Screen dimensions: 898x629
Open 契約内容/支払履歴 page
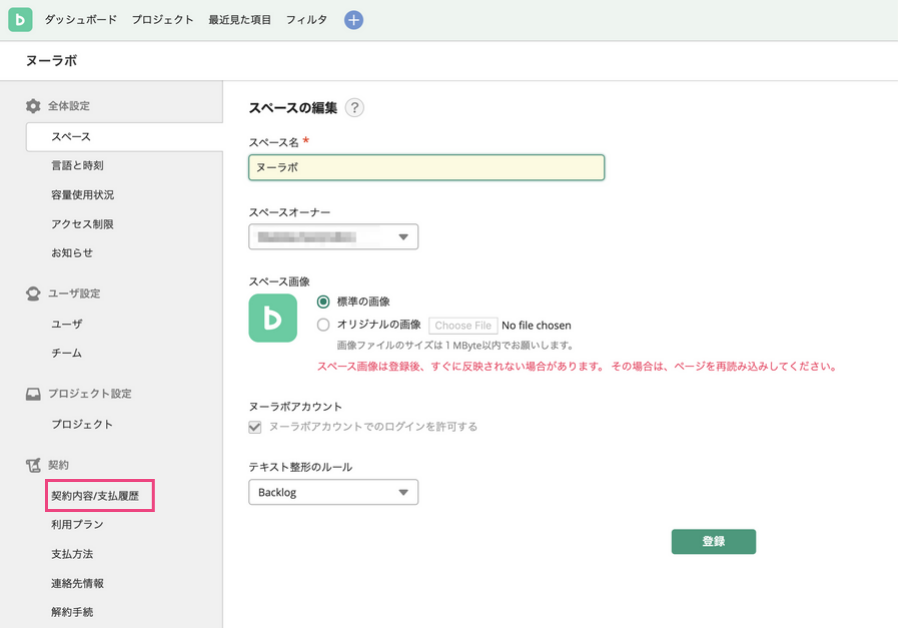click(95, 496)
